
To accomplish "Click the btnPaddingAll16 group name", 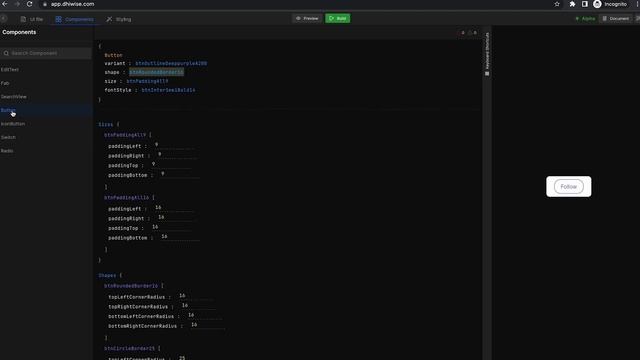I will click(127, 198).
